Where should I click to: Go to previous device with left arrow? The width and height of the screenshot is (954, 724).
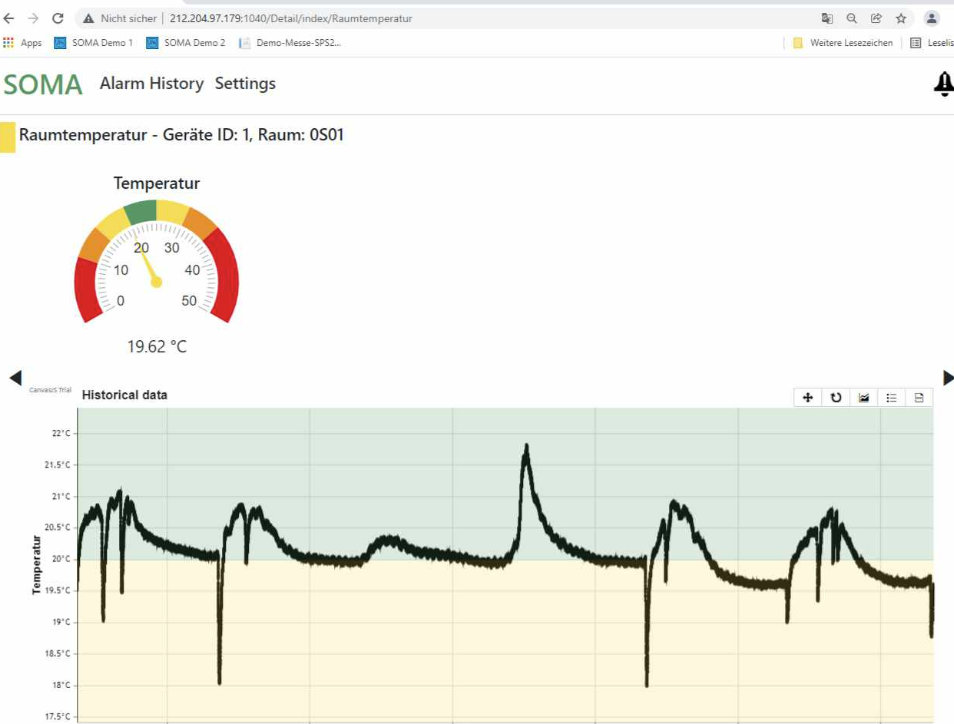(16, 378)
